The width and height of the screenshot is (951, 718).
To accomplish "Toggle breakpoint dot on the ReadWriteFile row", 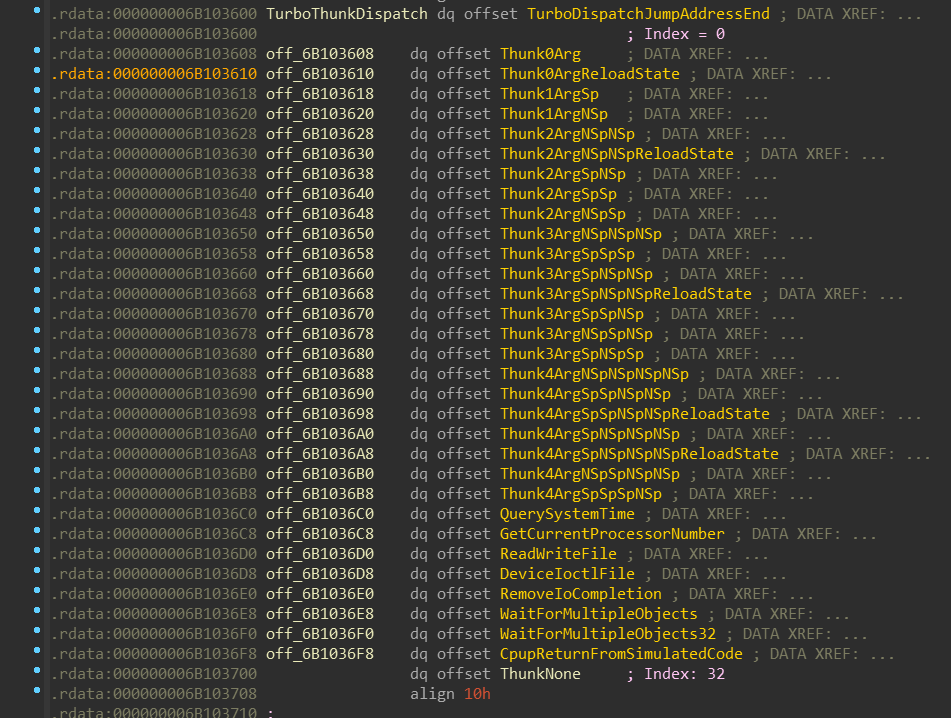I will [x=37, y=551].
